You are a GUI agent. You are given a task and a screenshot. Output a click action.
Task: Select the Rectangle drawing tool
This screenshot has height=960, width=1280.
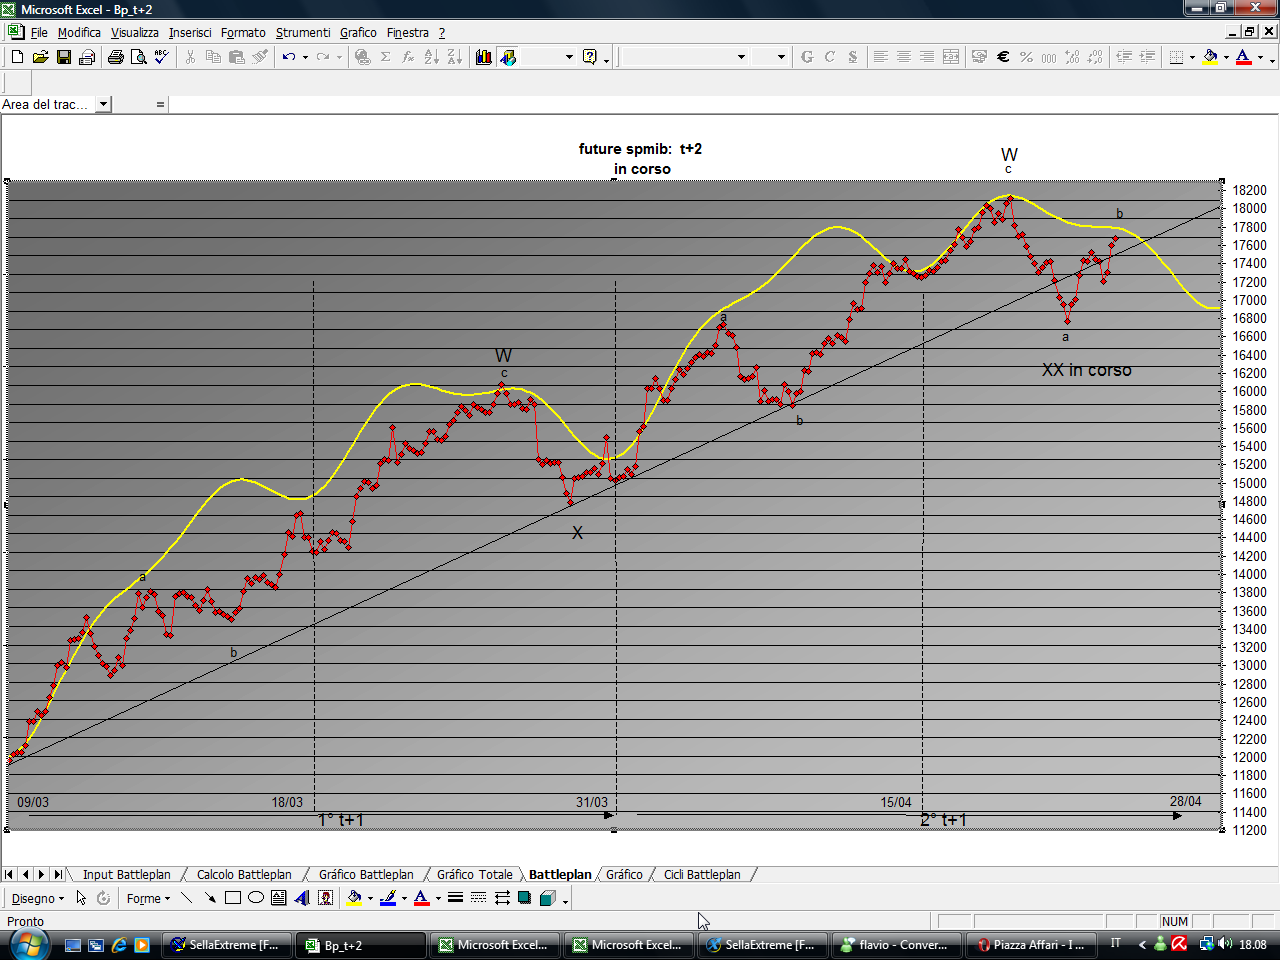pyautogui.click(x=232, y=898)
